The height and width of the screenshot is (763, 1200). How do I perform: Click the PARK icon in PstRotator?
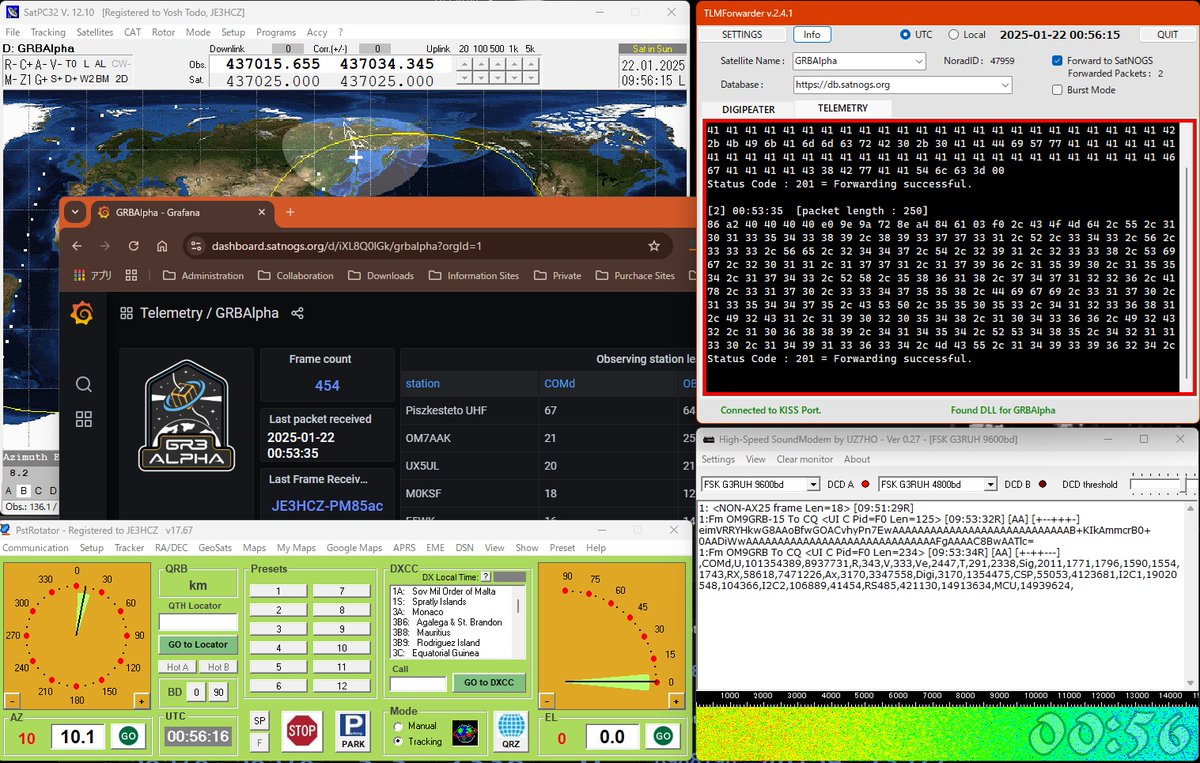tap(352, 730)
